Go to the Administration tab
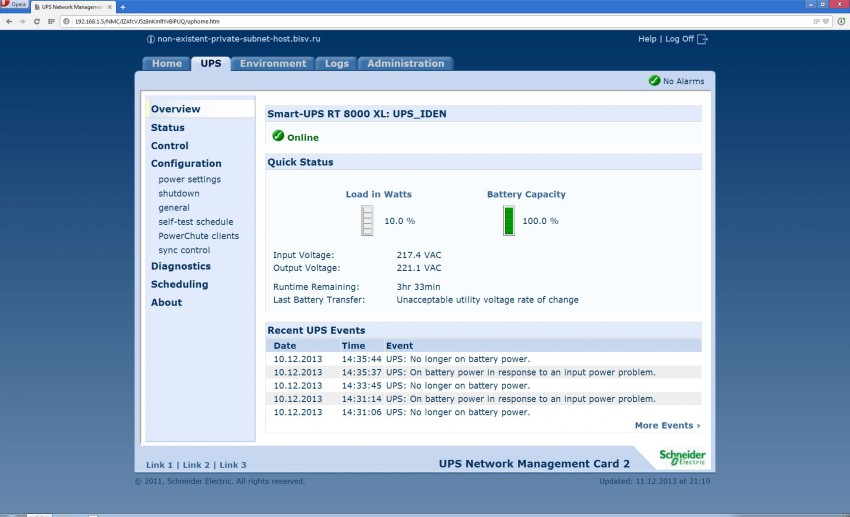 (x=405, y=63)
